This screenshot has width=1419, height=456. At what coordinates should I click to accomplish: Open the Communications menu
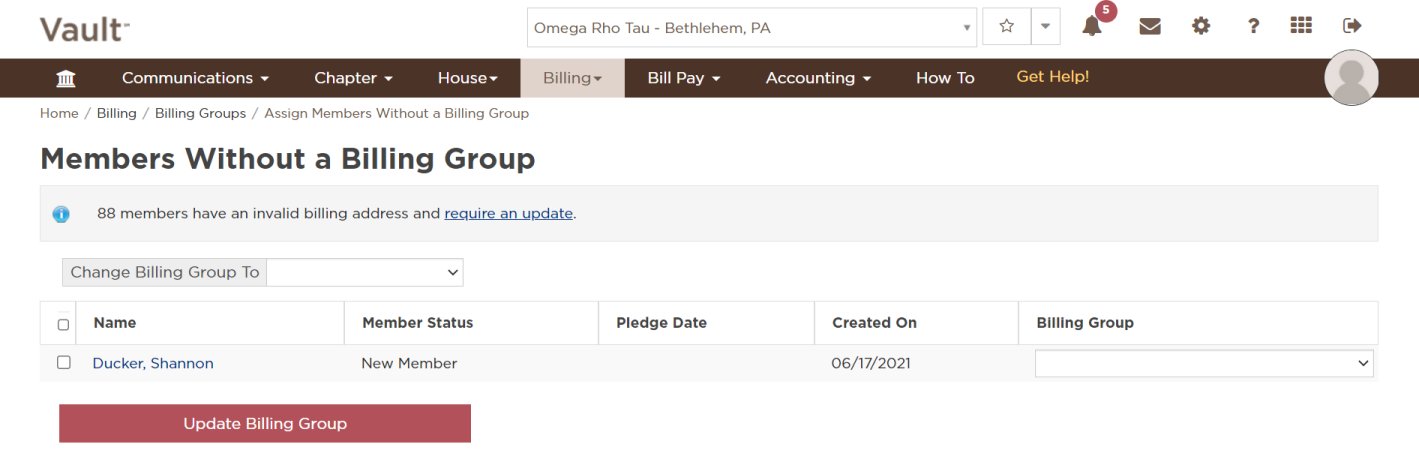pos(195,78)
